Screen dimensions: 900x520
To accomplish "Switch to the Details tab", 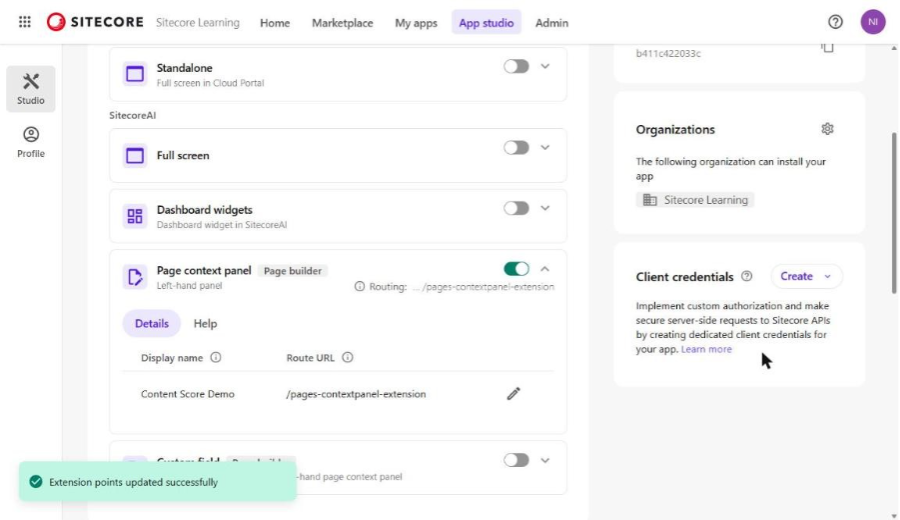I will [x=152, y=323].
